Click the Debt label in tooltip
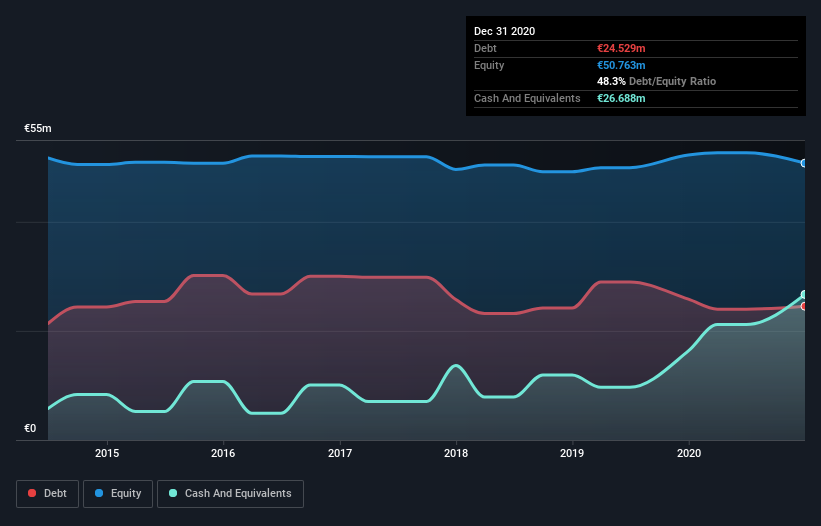The image size is (821, 526). (x=485, y=48)
